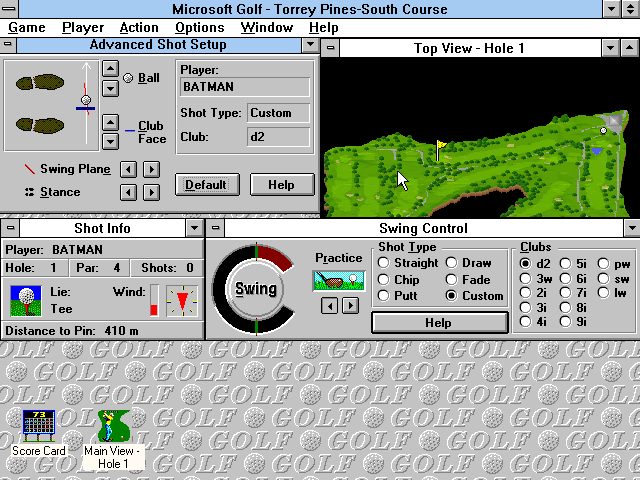Minimize Shot Info with down arrow
The height and width of the screenshot is (480, 640).
195,228
